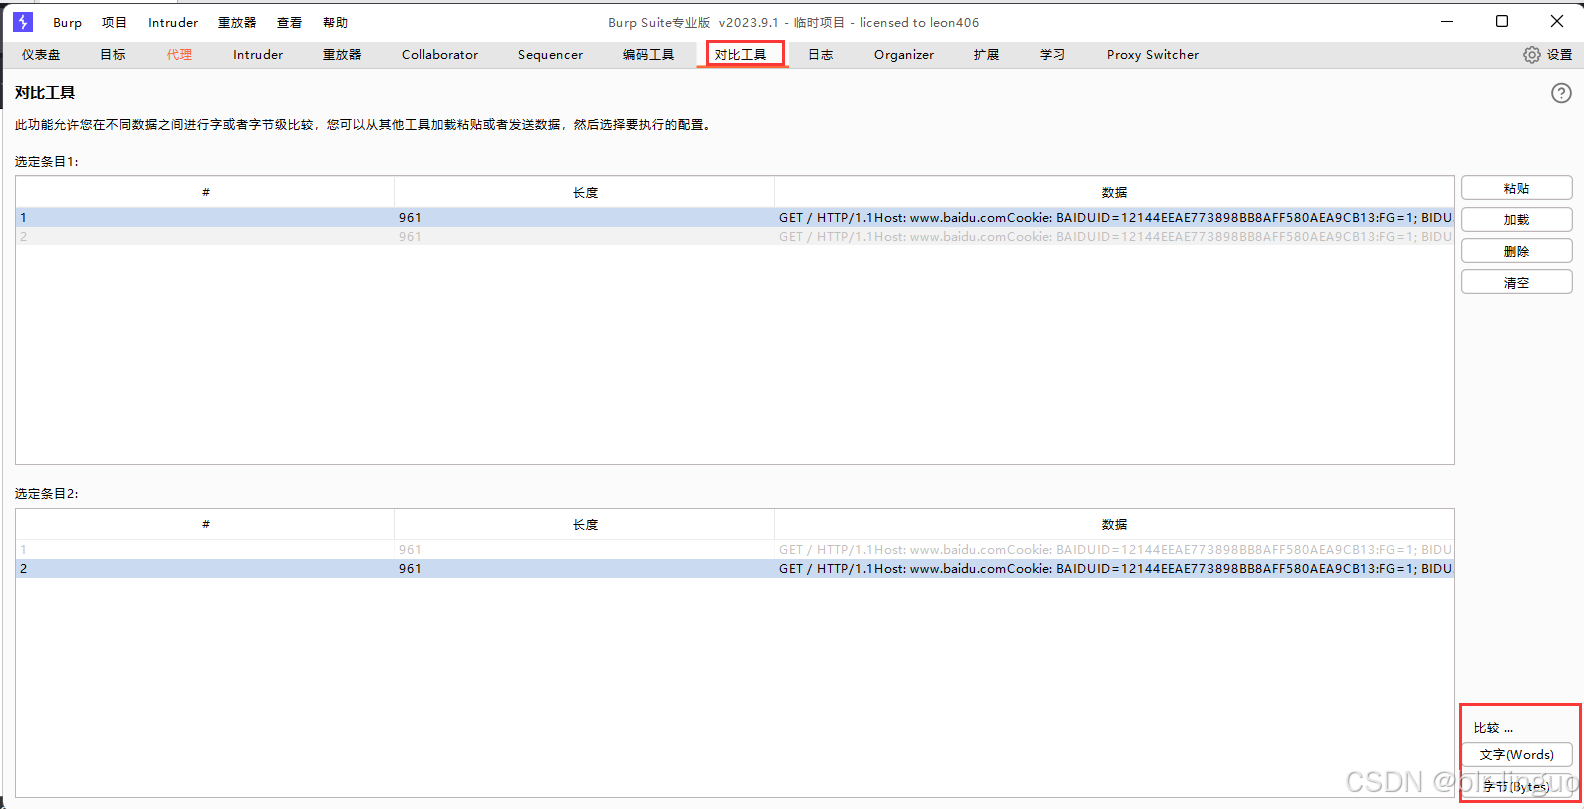The height and width of the screenshot is (809, 1584).
Task: Switch to the 日志 tab
Action: pyautogui.click(x=821, y=55)
